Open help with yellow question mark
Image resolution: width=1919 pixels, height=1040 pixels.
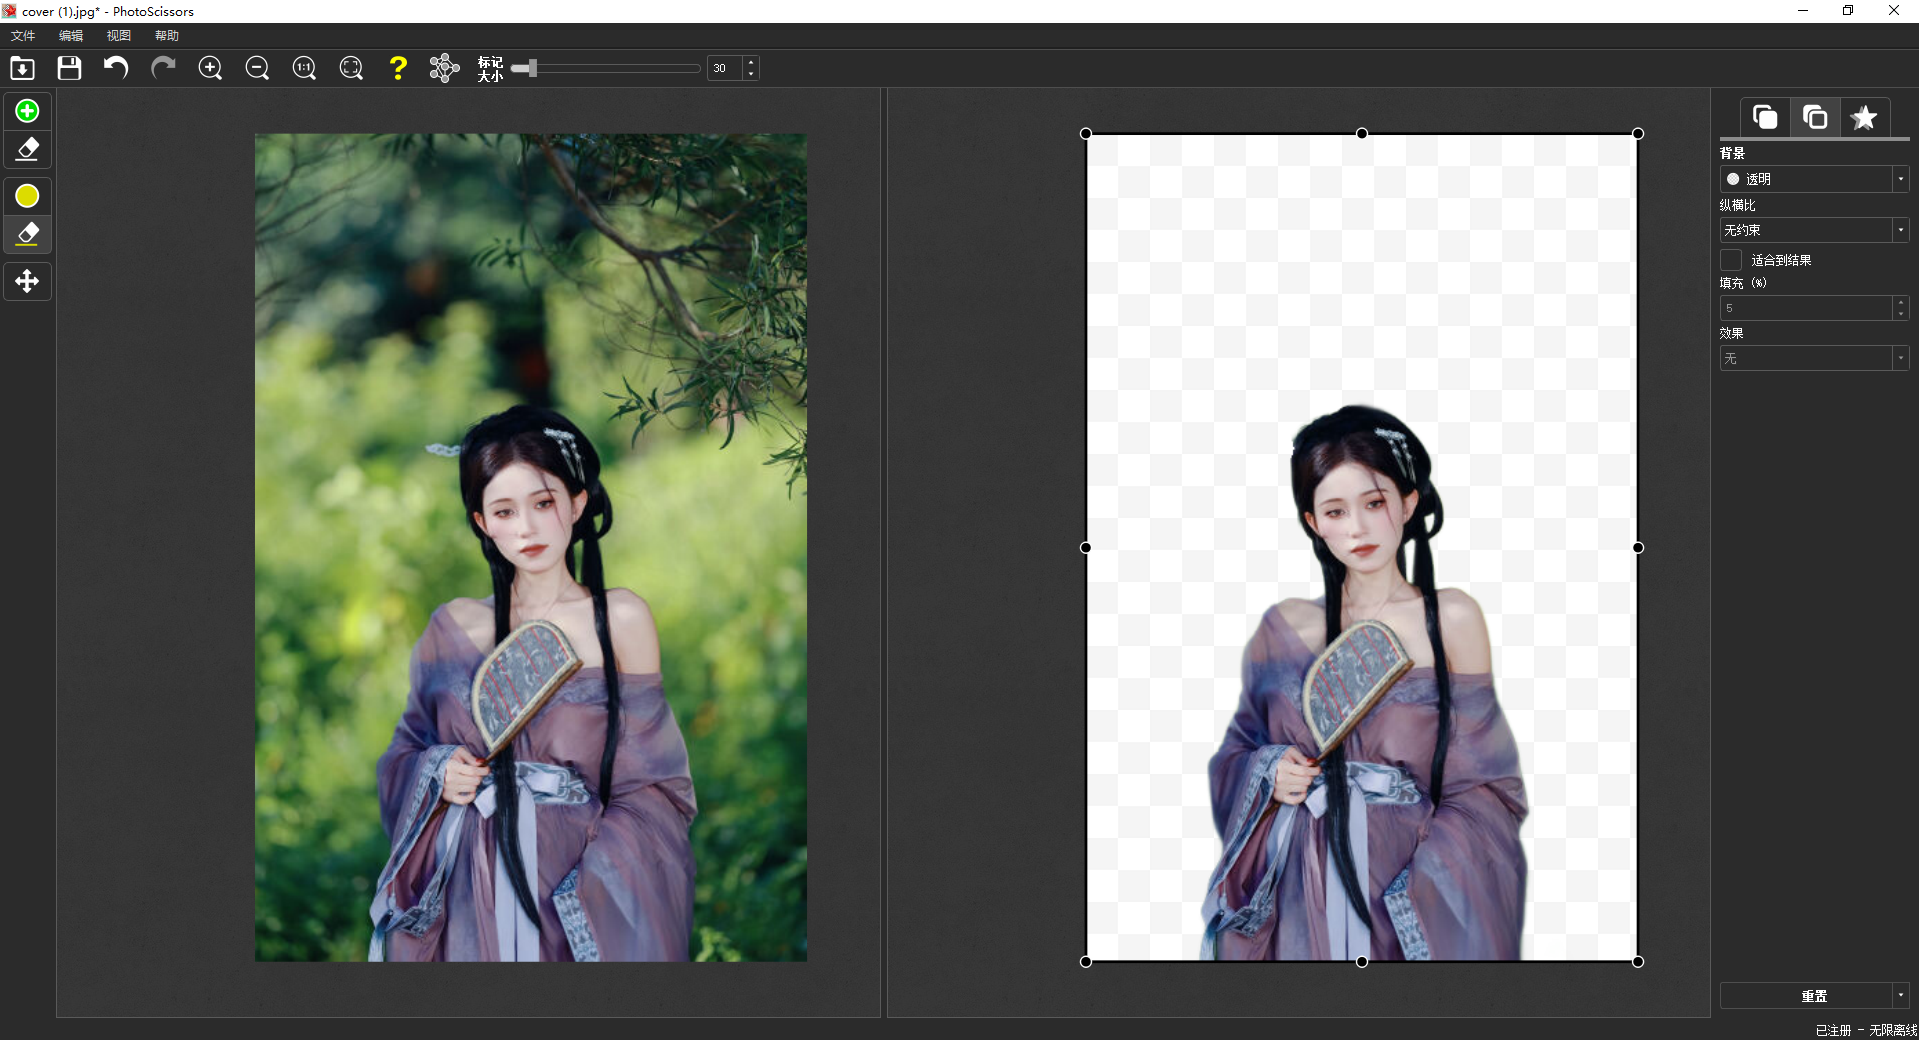tap(398, 68)
